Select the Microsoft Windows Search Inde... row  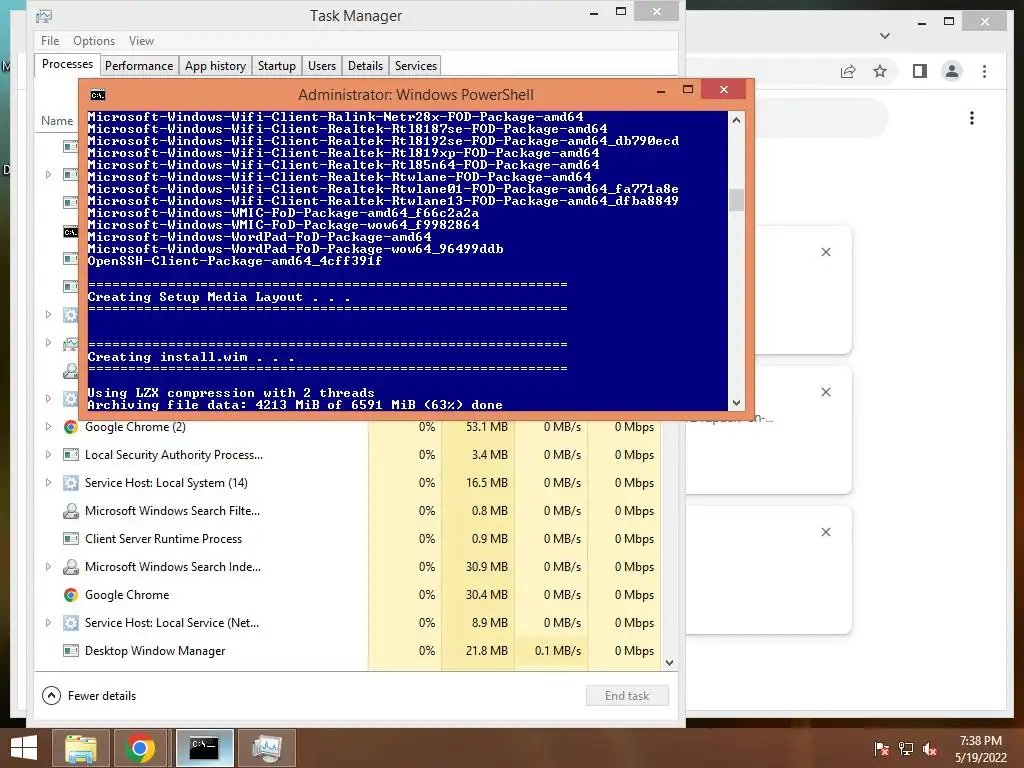point(348,567)
